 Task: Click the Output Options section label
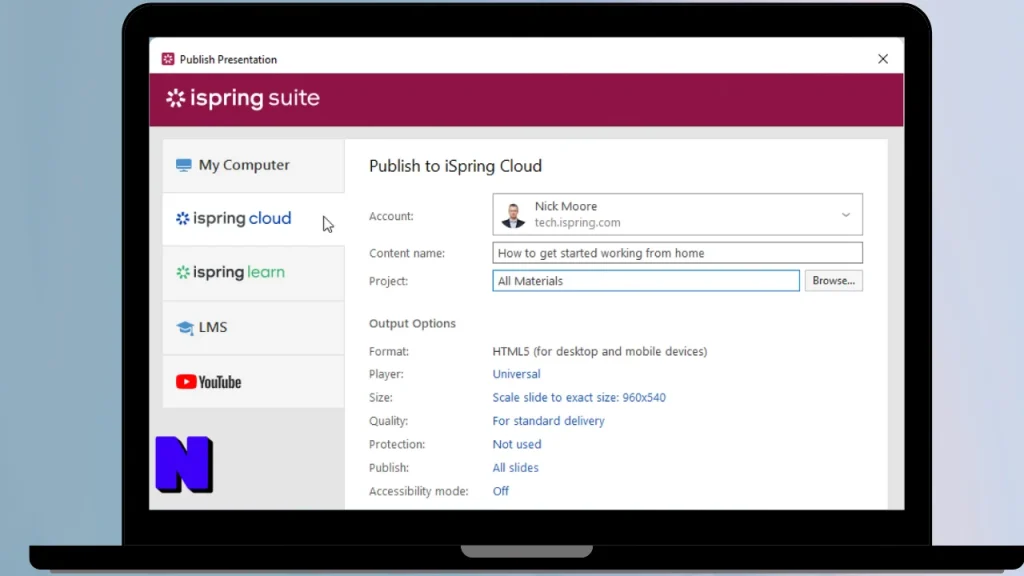pos(412,323)
